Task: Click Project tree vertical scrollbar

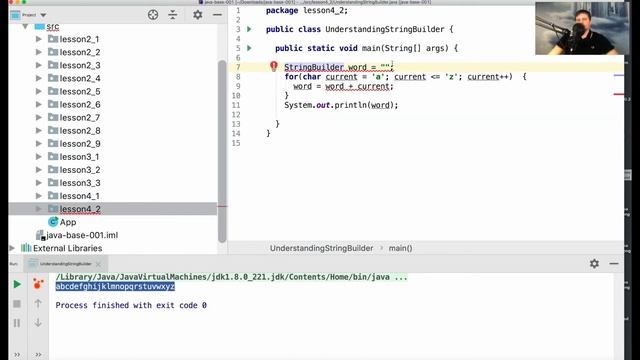Action: pyautogui.click(x=222, y=151)
